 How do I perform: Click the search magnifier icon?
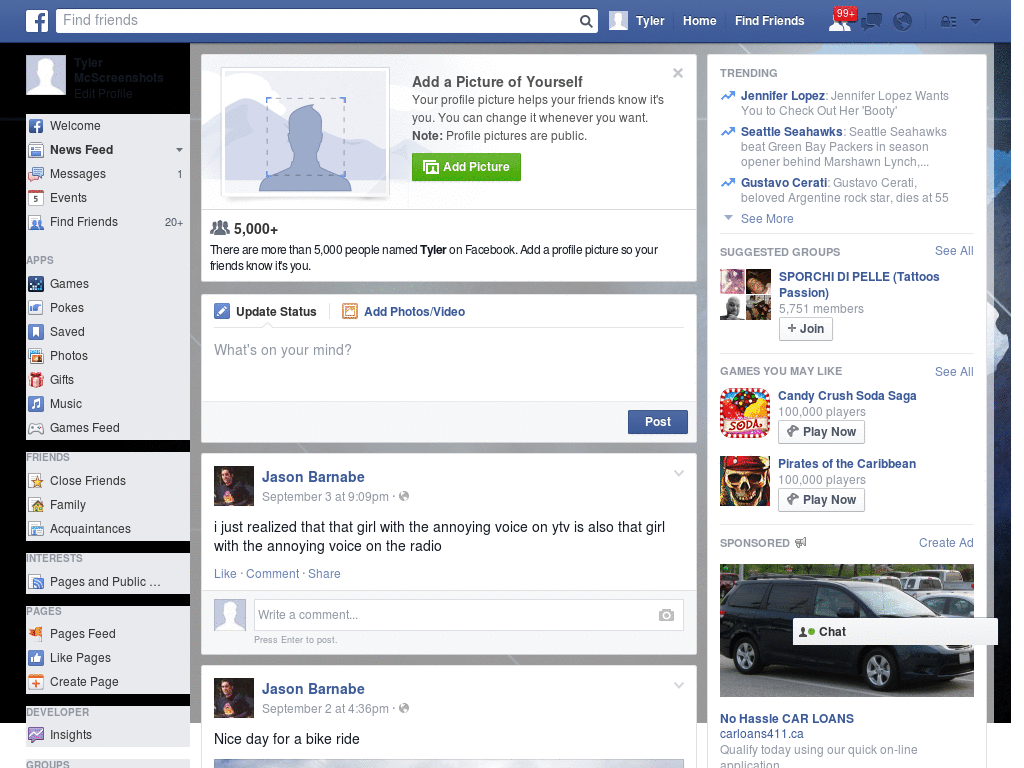tap(586, 21)
